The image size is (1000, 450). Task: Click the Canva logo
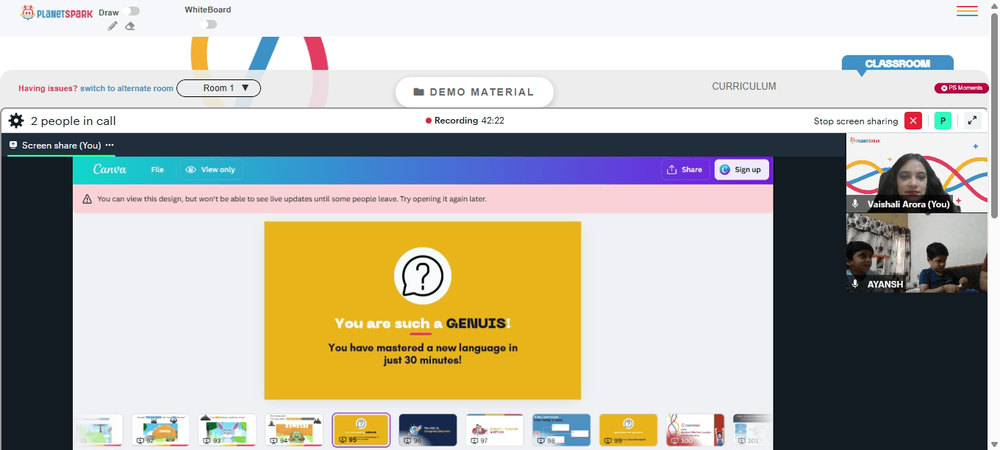(110, 170)
